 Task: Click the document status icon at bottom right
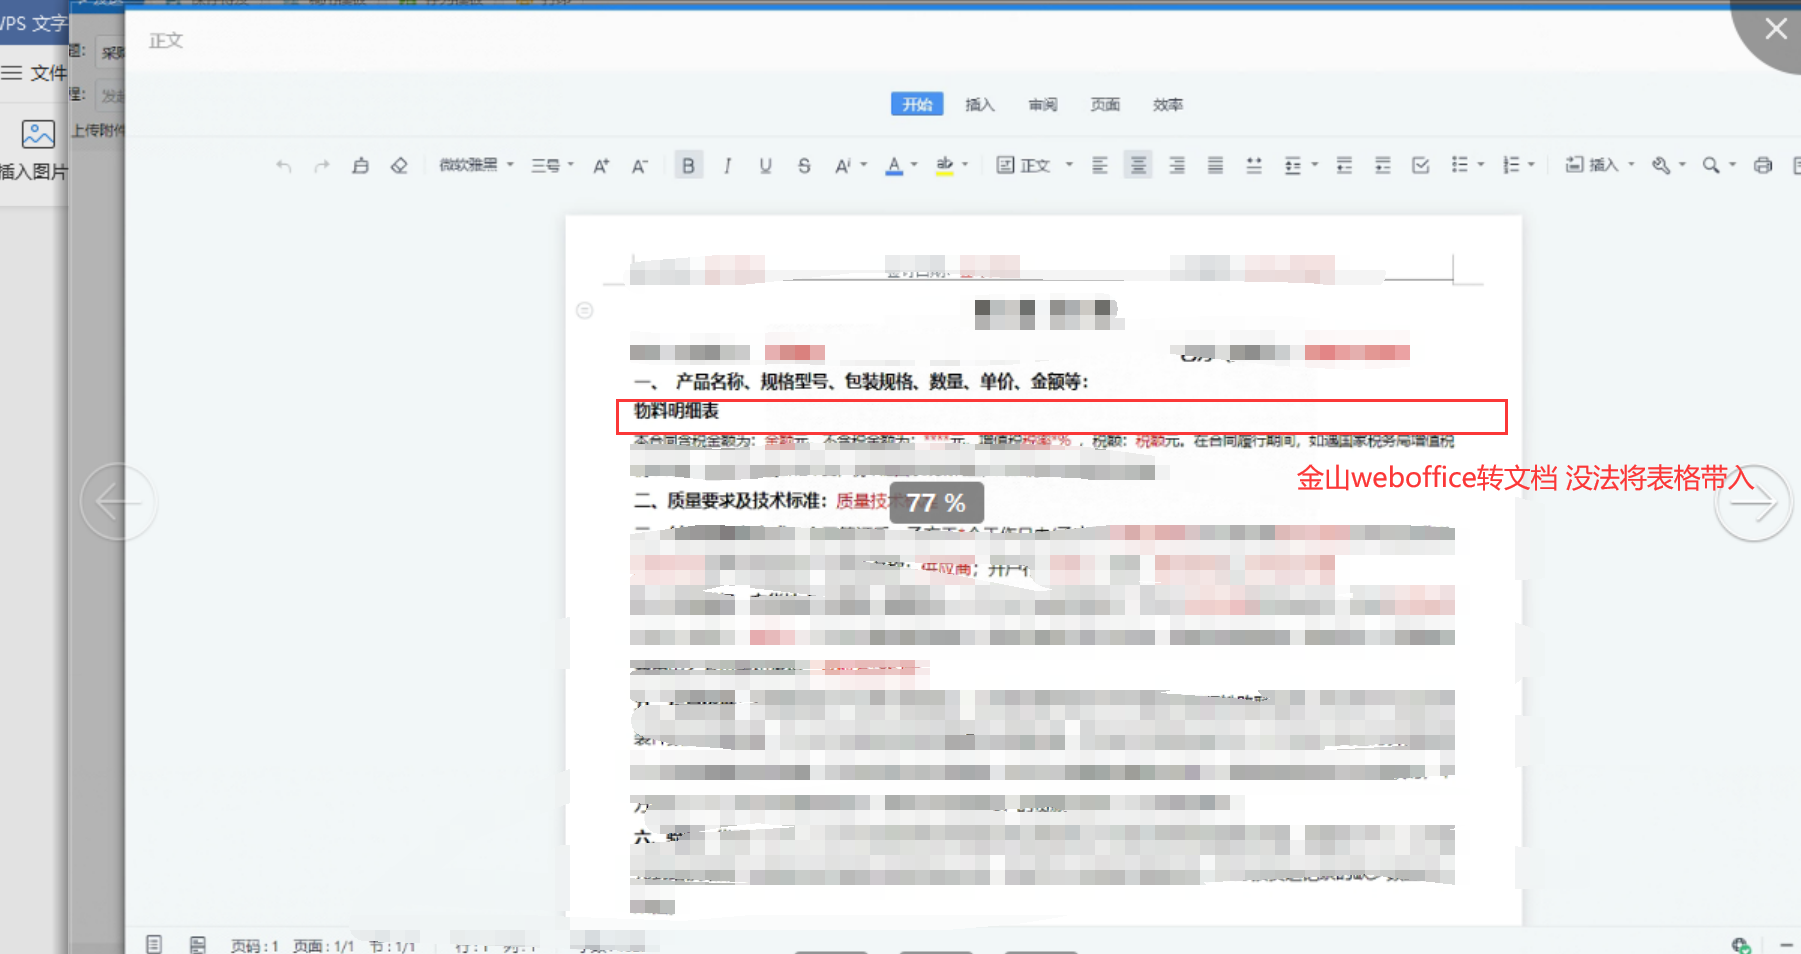click(x=1741, y=945)
